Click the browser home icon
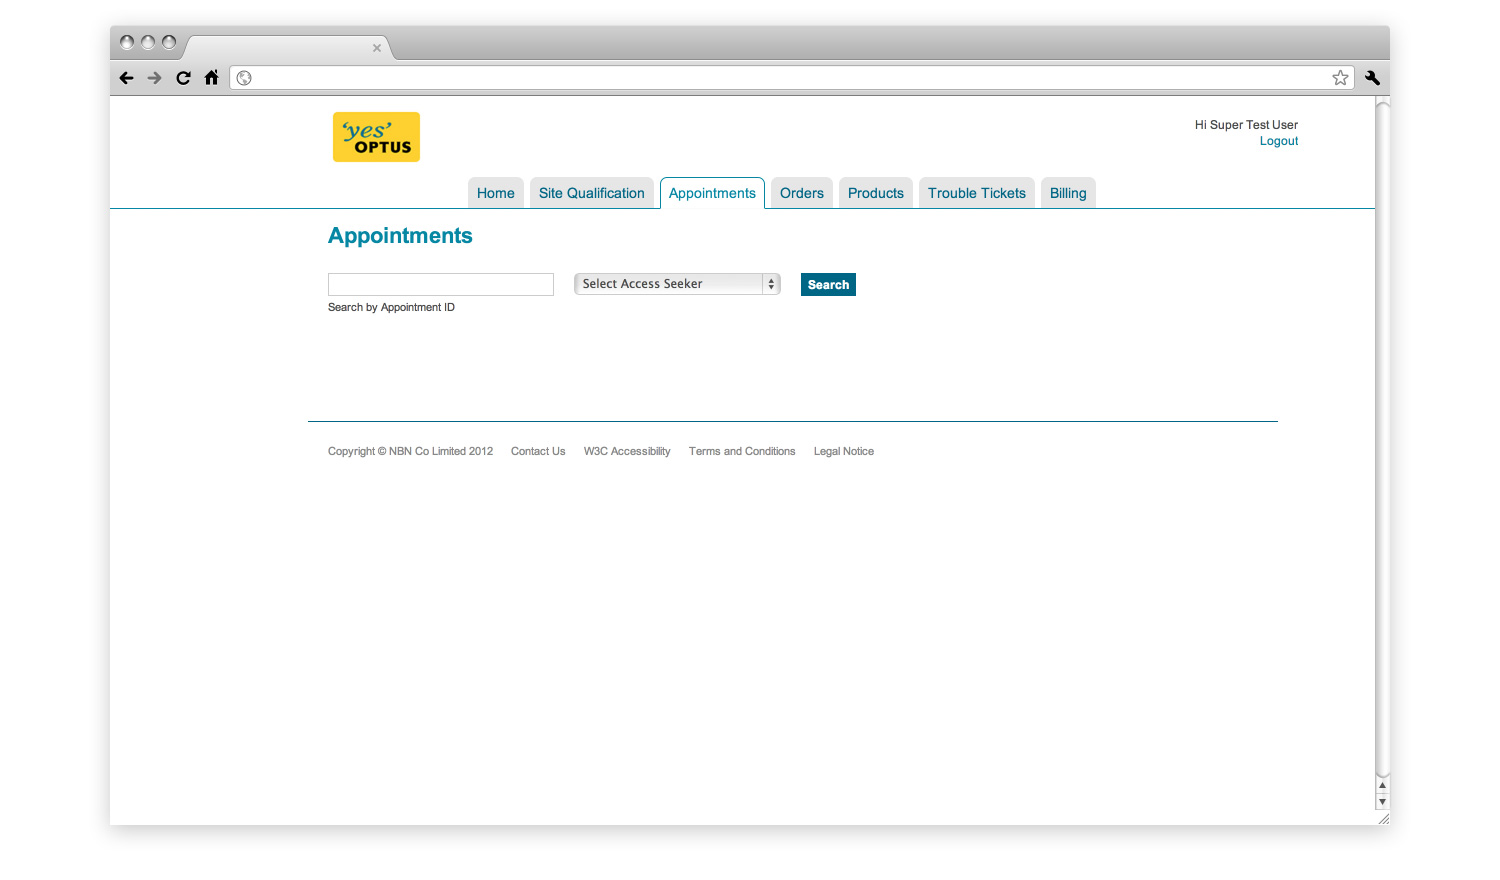Viewport: 1500px width, 880px height. coord(211,77)
